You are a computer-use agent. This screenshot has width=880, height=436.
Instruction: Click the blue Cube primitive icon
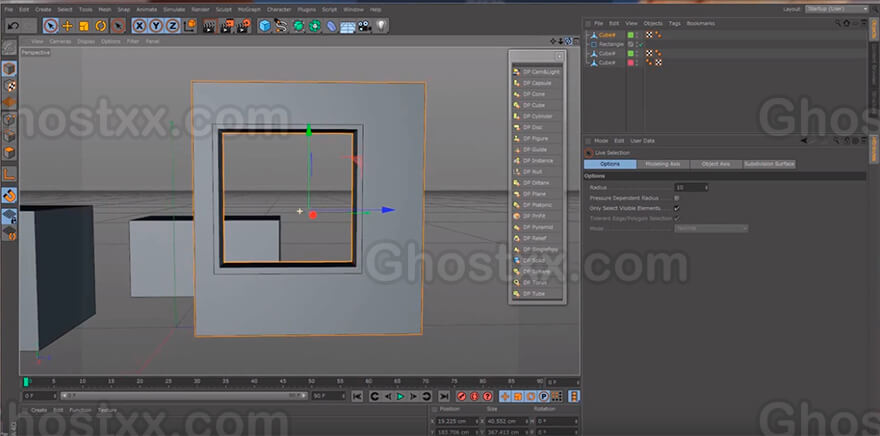tap(265, 26)
